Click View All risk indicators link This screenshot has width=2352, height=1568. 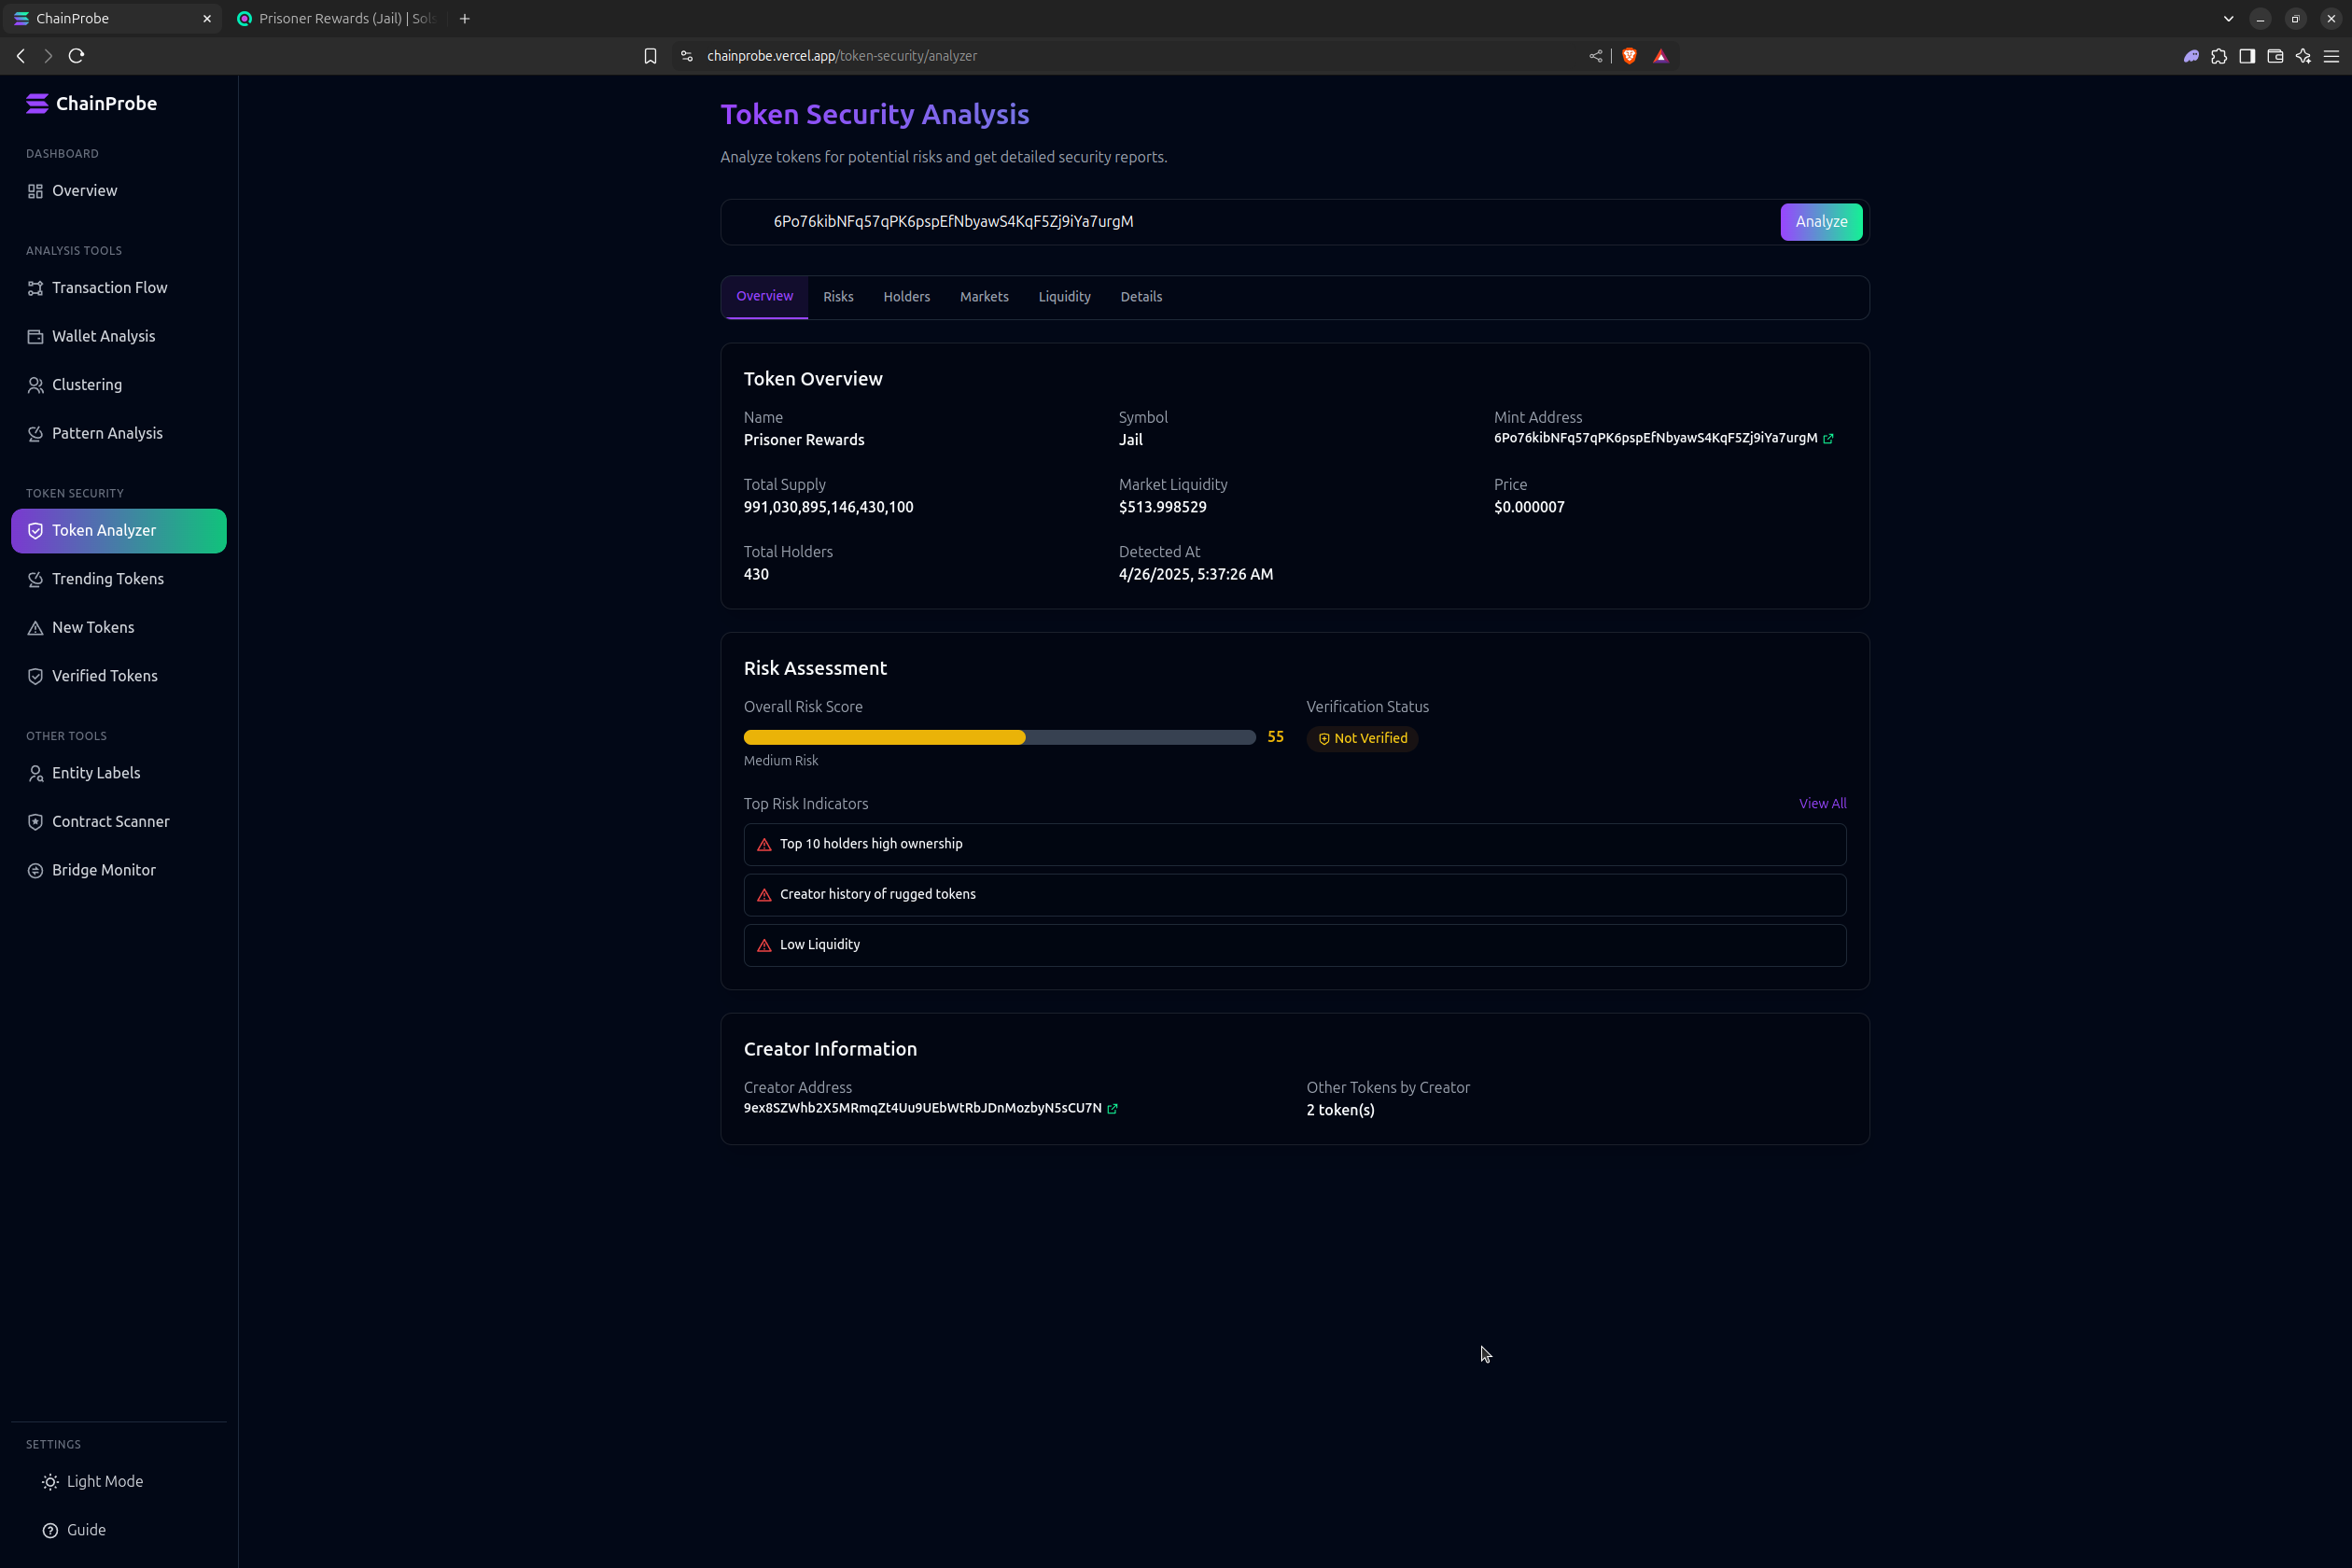[1822, 804]
